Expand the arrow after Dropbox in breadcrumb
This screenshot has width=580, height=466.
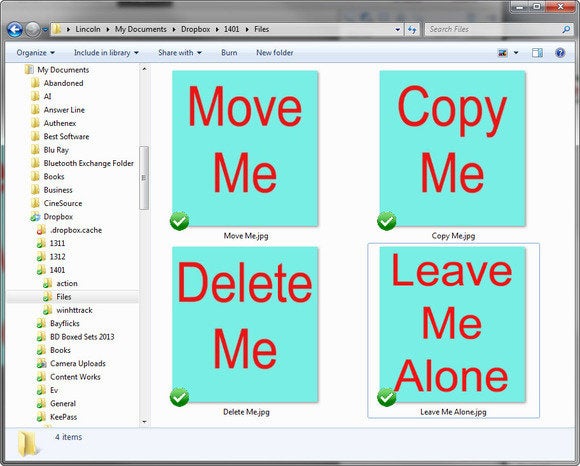(217, 29)
